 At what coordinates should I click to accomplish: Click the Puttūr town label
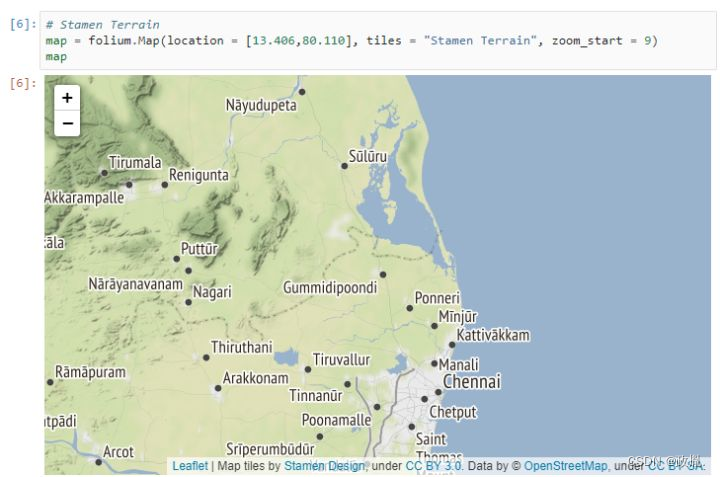coord(199,249)
